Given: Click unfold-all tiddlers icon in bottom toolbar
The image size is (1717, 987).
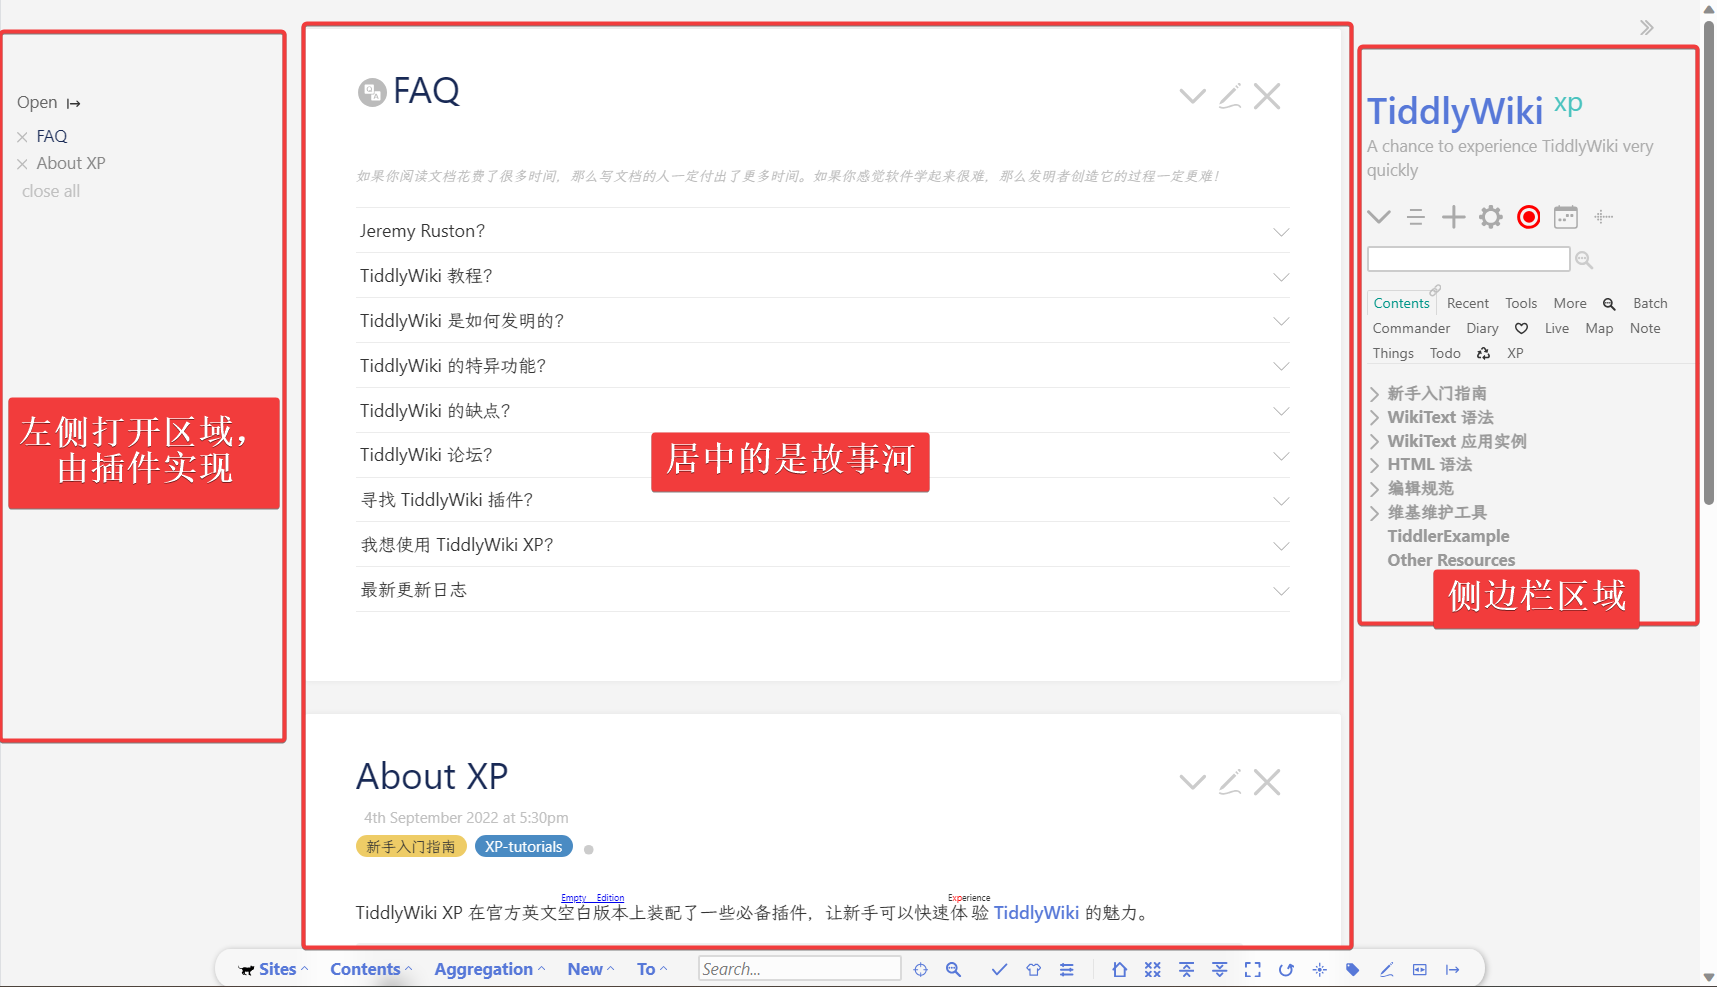Looking at the screenshot, I should (1220, 969).
